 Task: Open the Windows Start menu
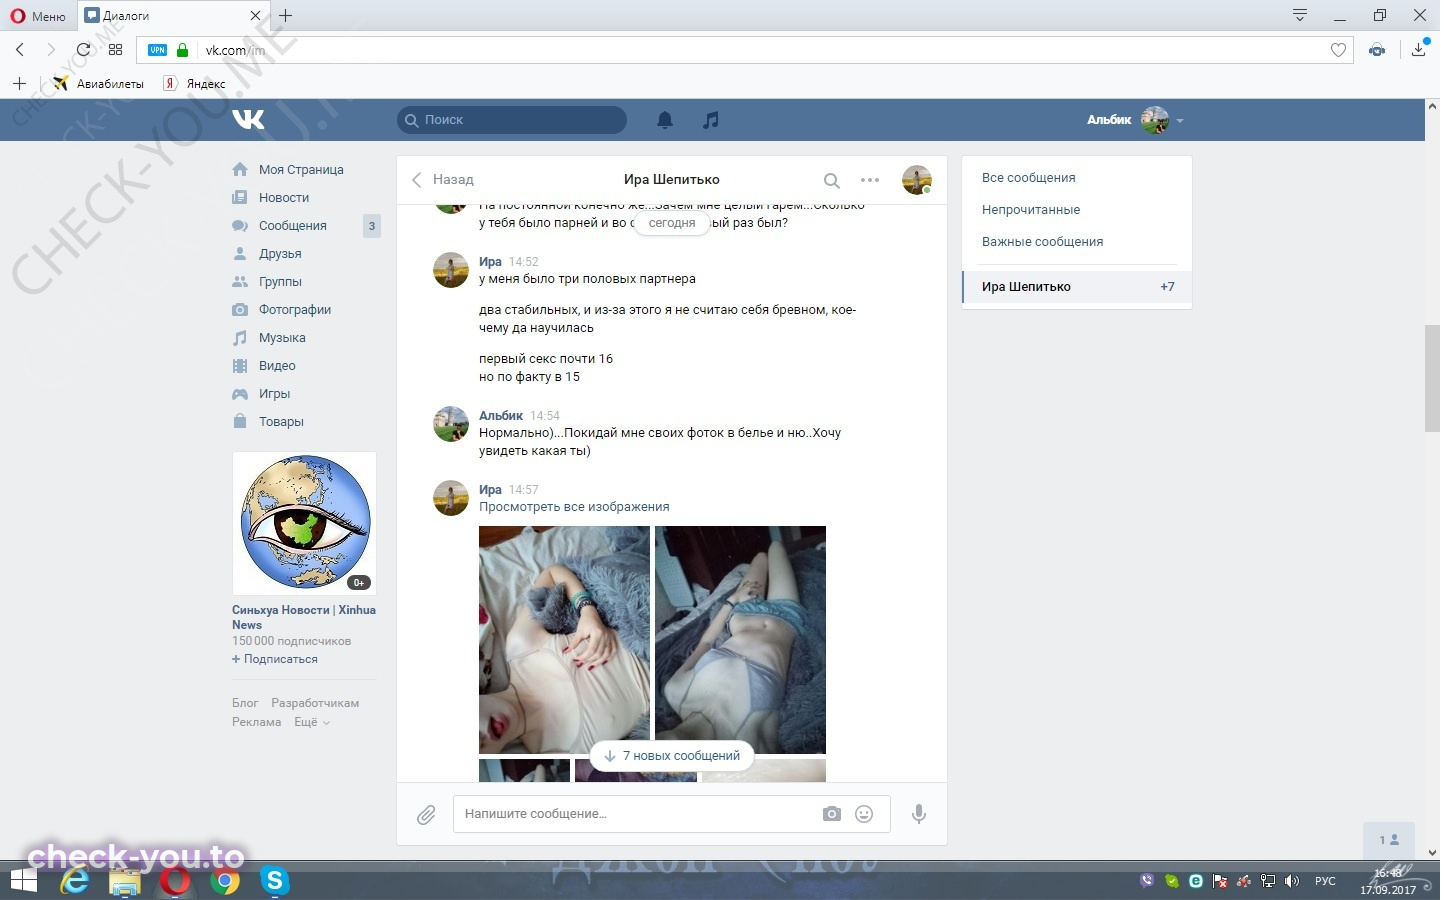22,880
